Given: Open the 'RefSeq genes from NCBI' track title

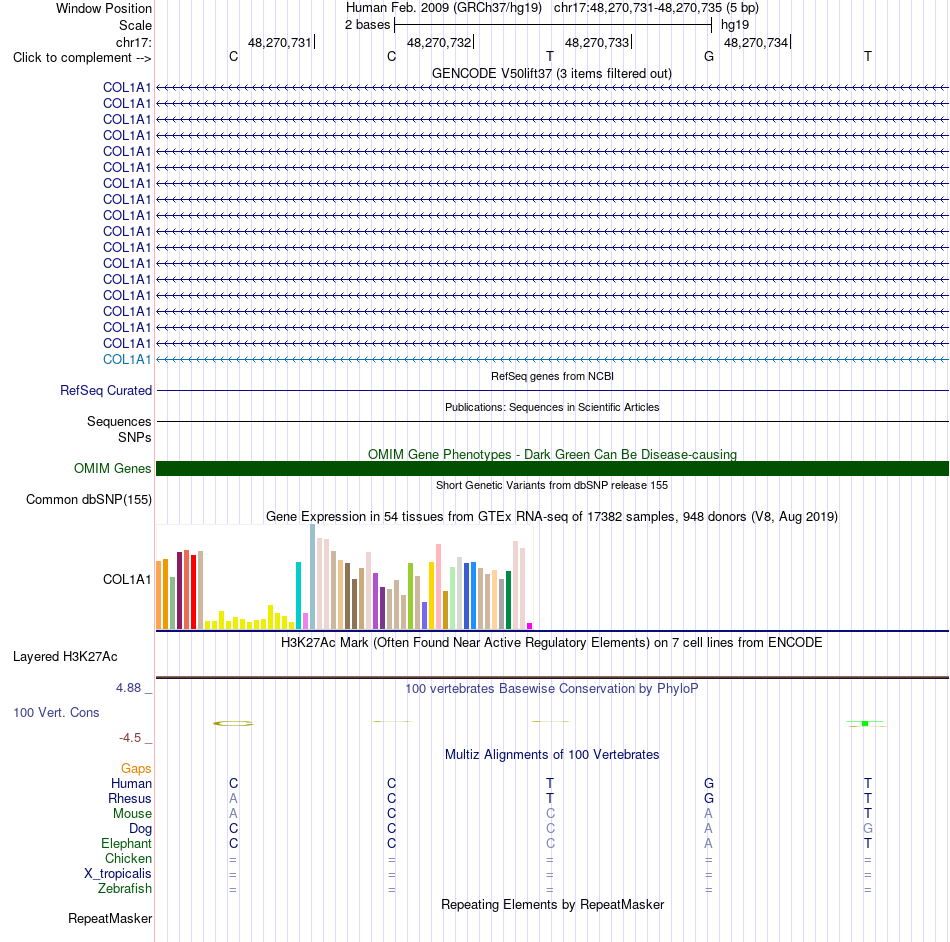Looking at the screenshot, I should (x=552, y=376).
